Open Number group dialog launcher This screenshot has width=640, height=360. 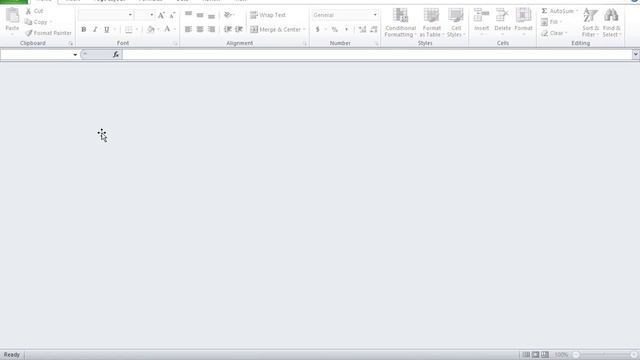[x=376, y=43]
